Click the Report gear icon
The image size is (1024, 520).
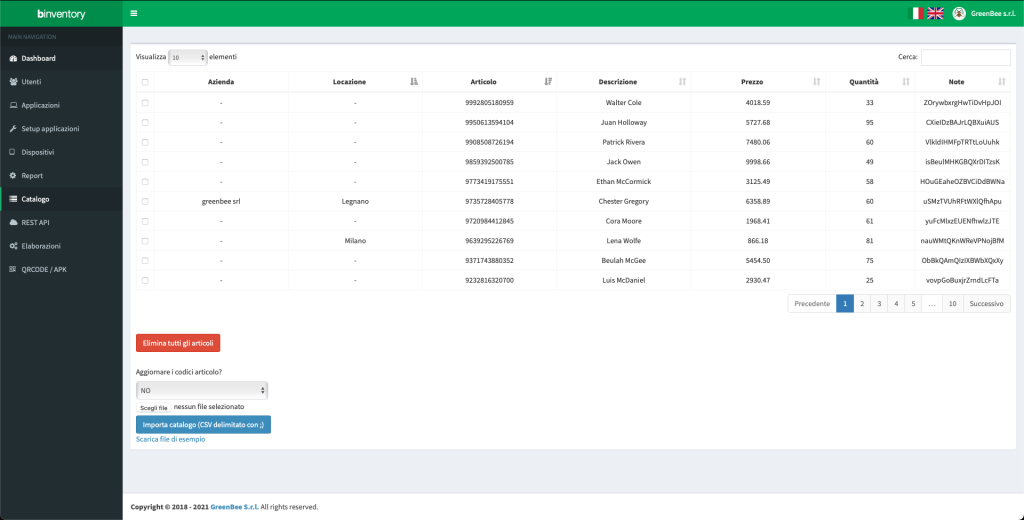[x=12, y=176]
